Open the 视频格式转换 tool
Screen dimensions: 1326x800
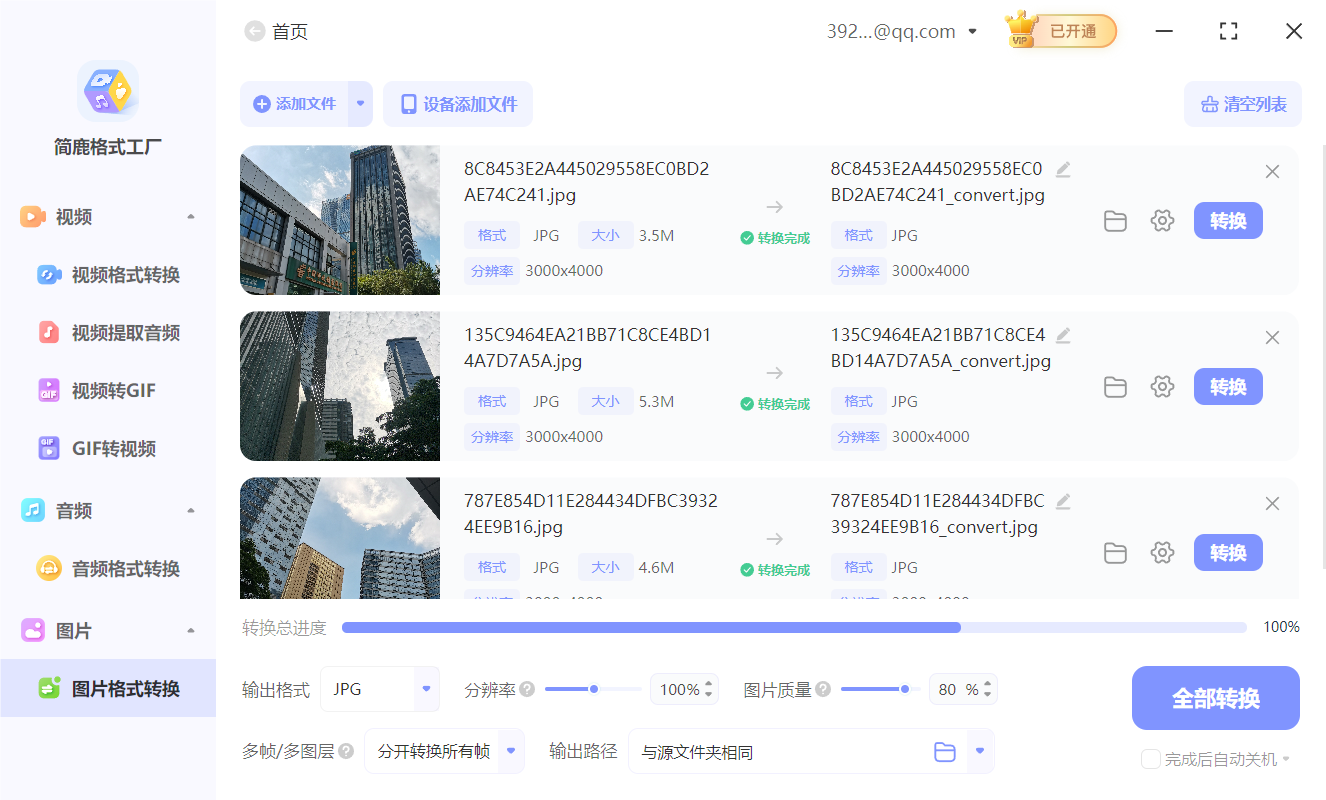tap(109, 274)
